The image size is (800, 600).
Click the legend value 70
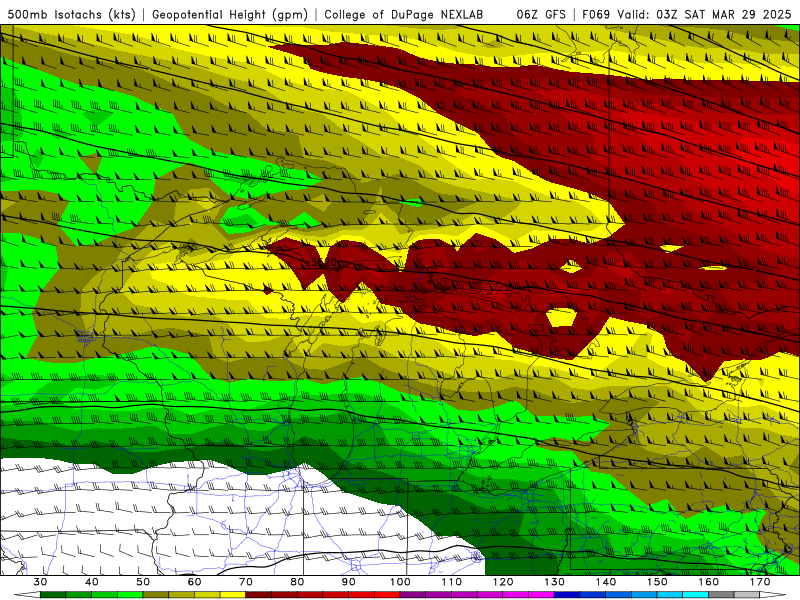coord(246,582)
